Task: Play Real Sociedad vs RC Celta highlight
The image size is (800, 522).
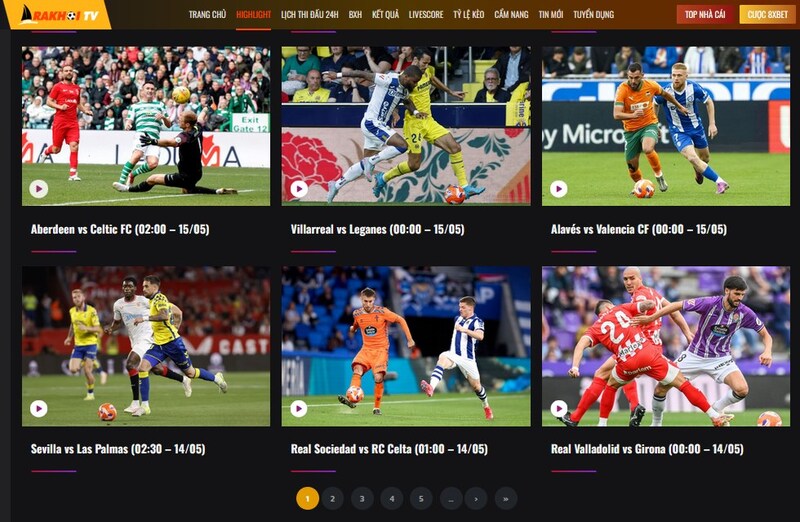Action: tap(299, 408)
